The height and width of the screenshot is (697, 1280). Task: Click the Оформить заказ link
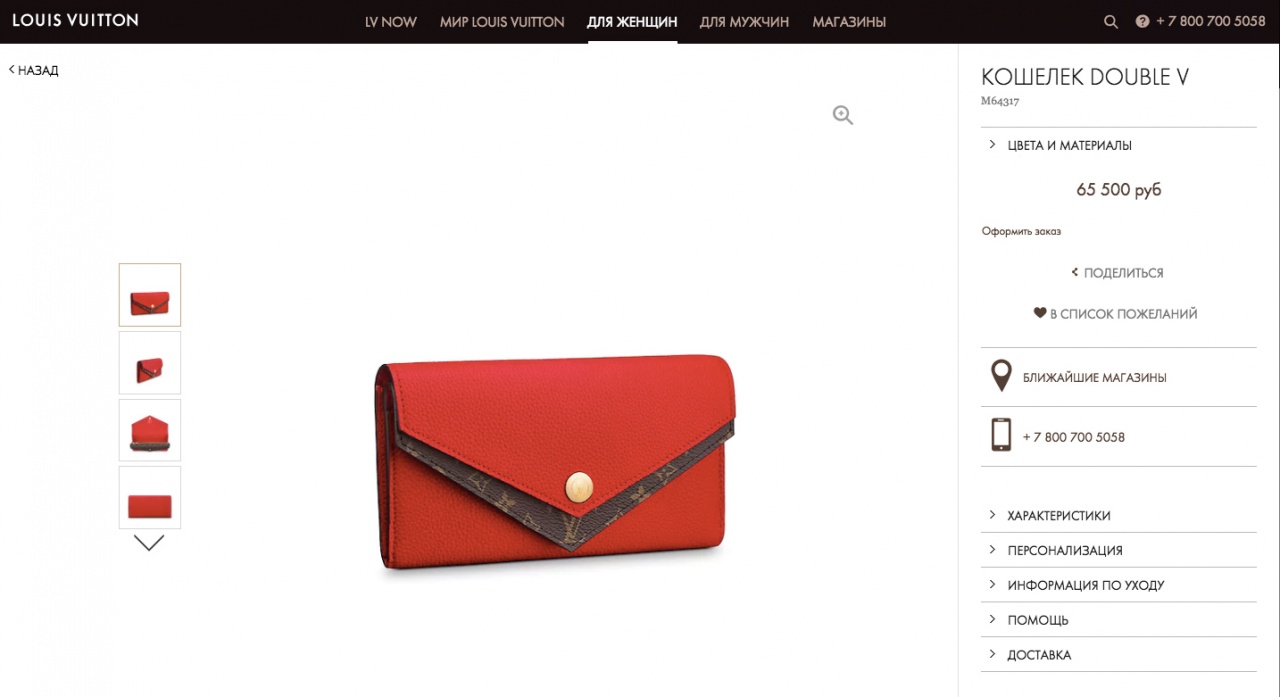point(1021,231)
